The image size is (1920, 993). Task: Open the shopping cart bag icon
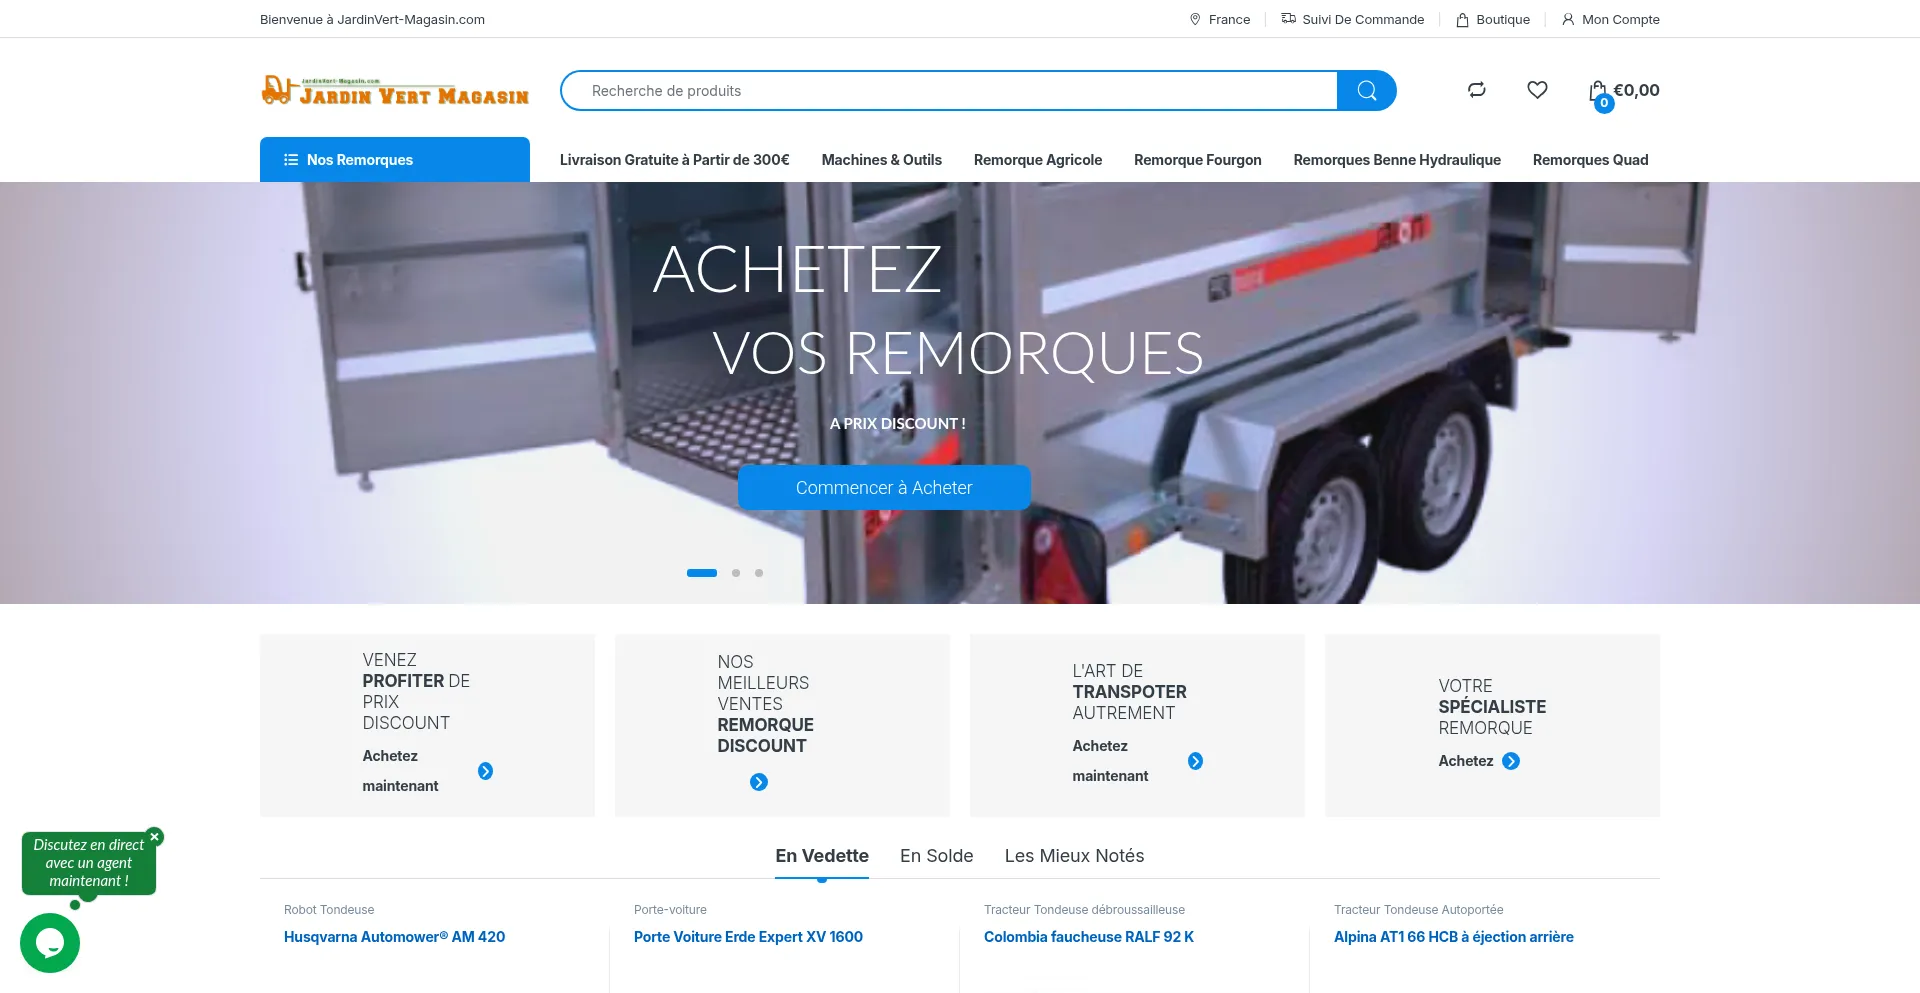coord(1598,91)
